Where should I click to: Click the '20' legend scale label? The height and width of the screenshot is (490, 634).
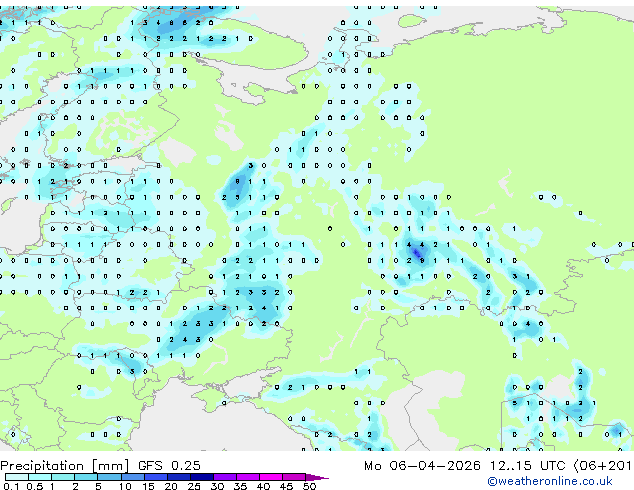tap(171, 486)
